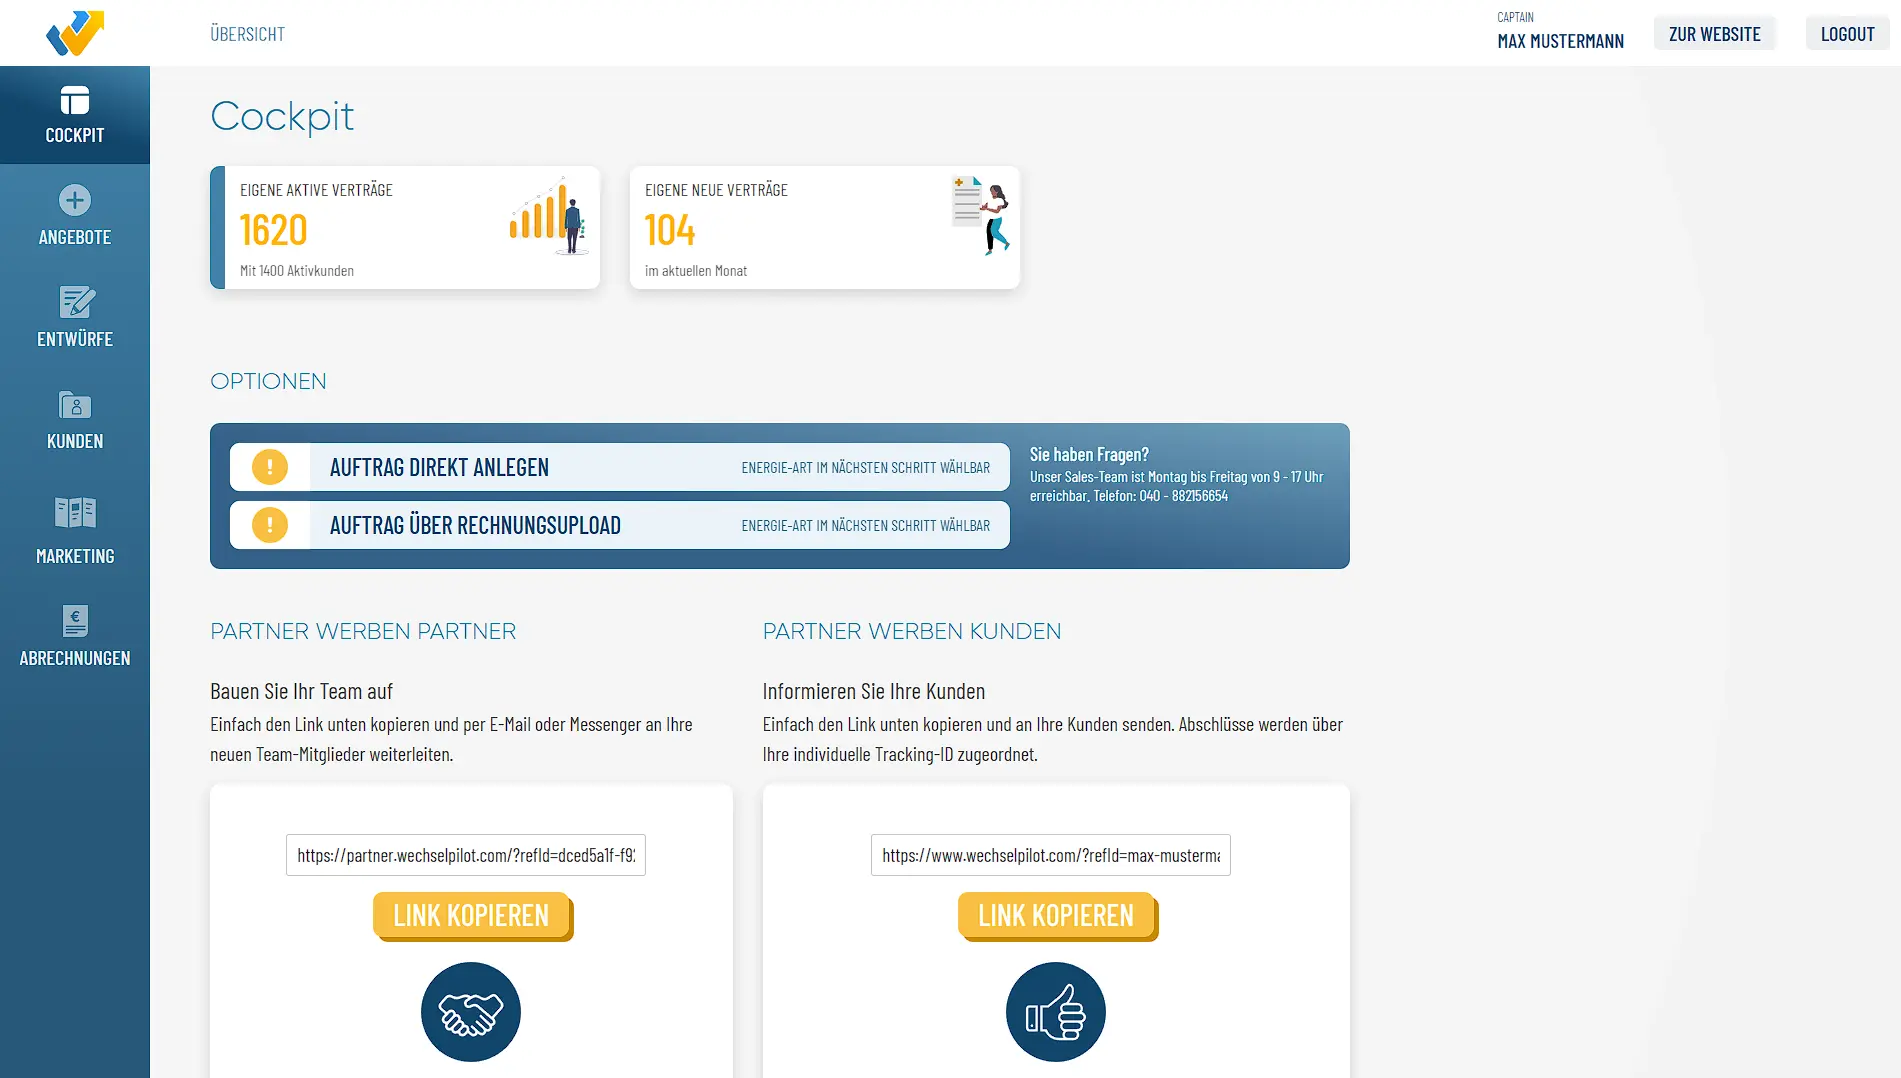Open Abrechnungen euro document icon
The image size is (1901, 1078).
(75, 621)
